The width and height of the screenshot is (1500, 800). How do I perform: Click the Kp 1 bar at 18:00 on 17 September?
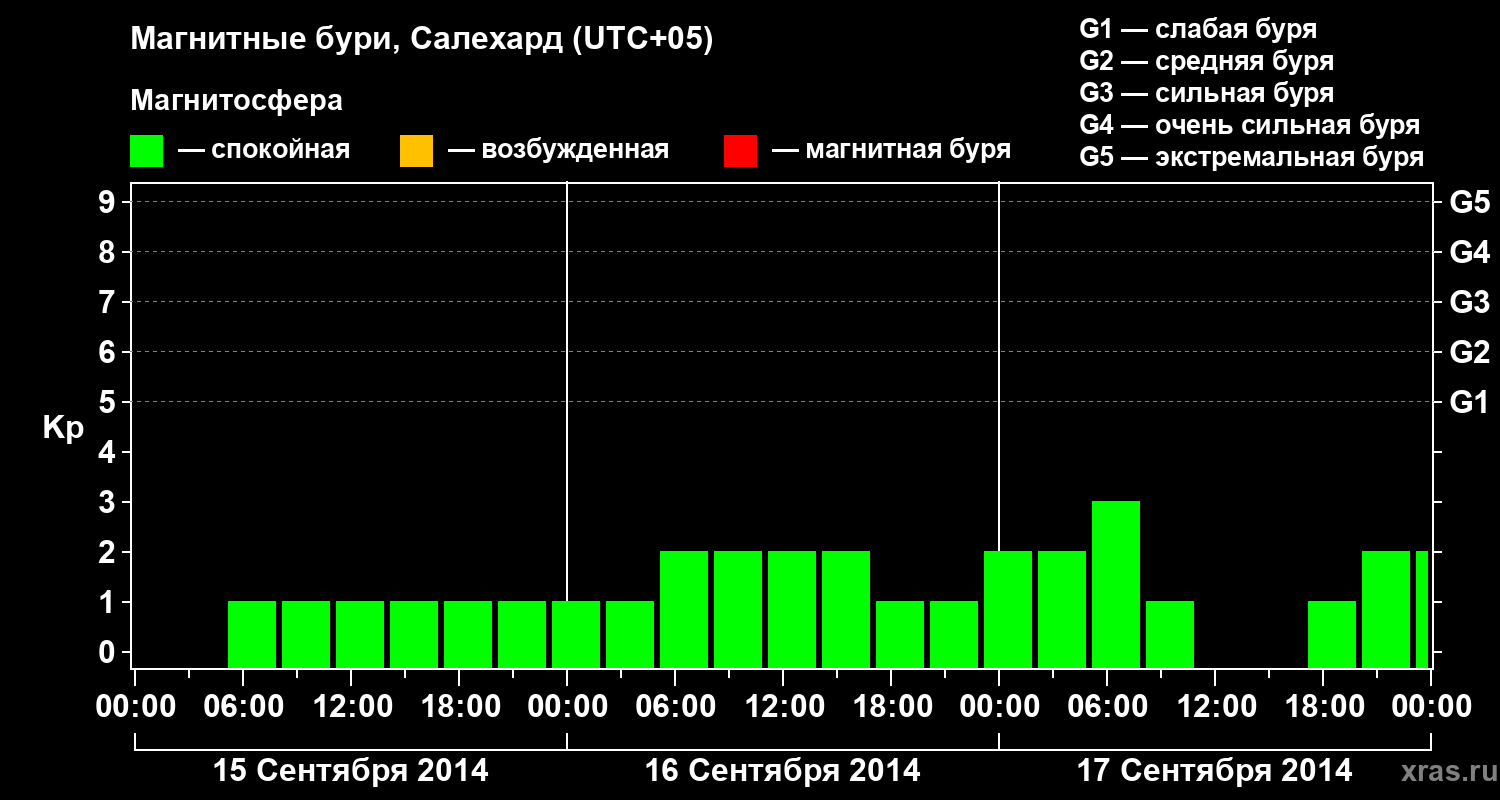point(1332,634)
